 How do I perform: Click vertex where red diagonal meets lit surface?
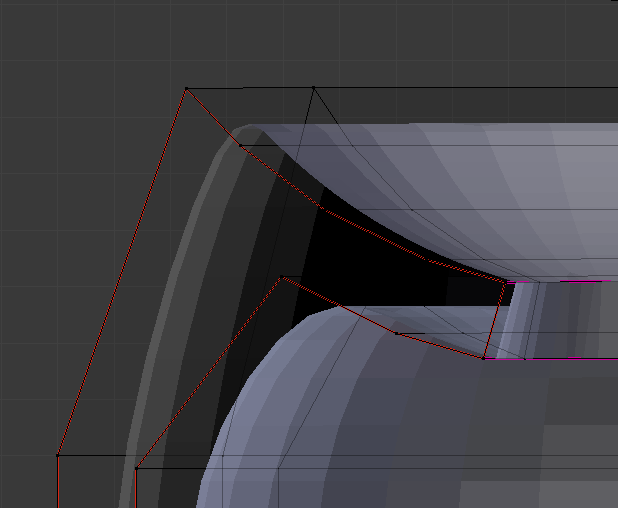pos(241,146)
